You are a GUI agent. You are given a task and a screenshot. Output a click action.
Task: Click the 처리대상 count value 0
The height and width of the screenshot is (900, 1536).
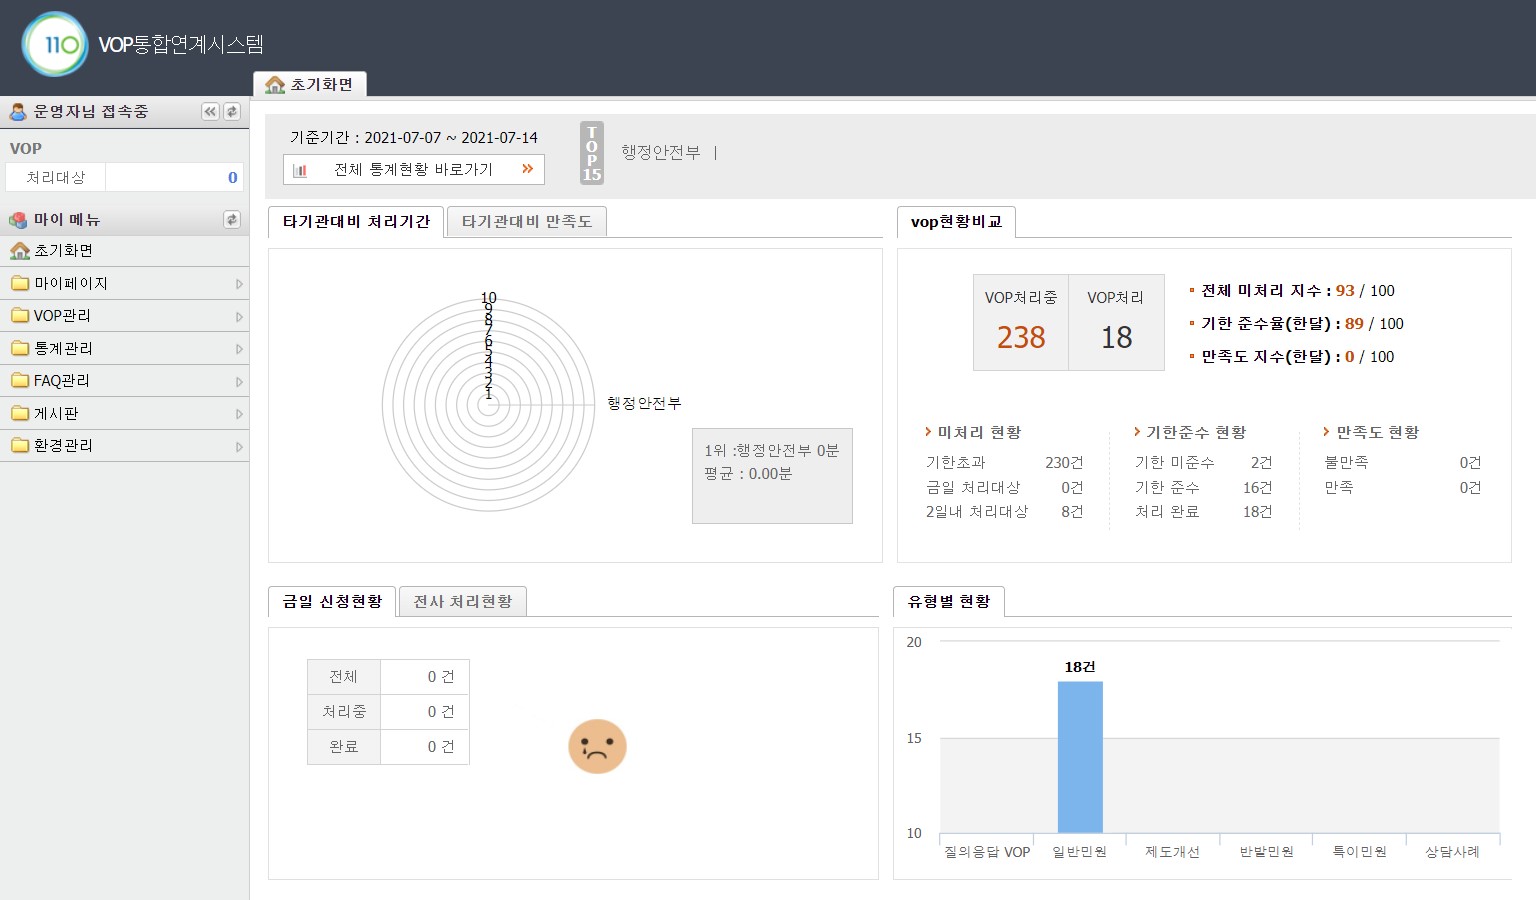coord(232,178)
